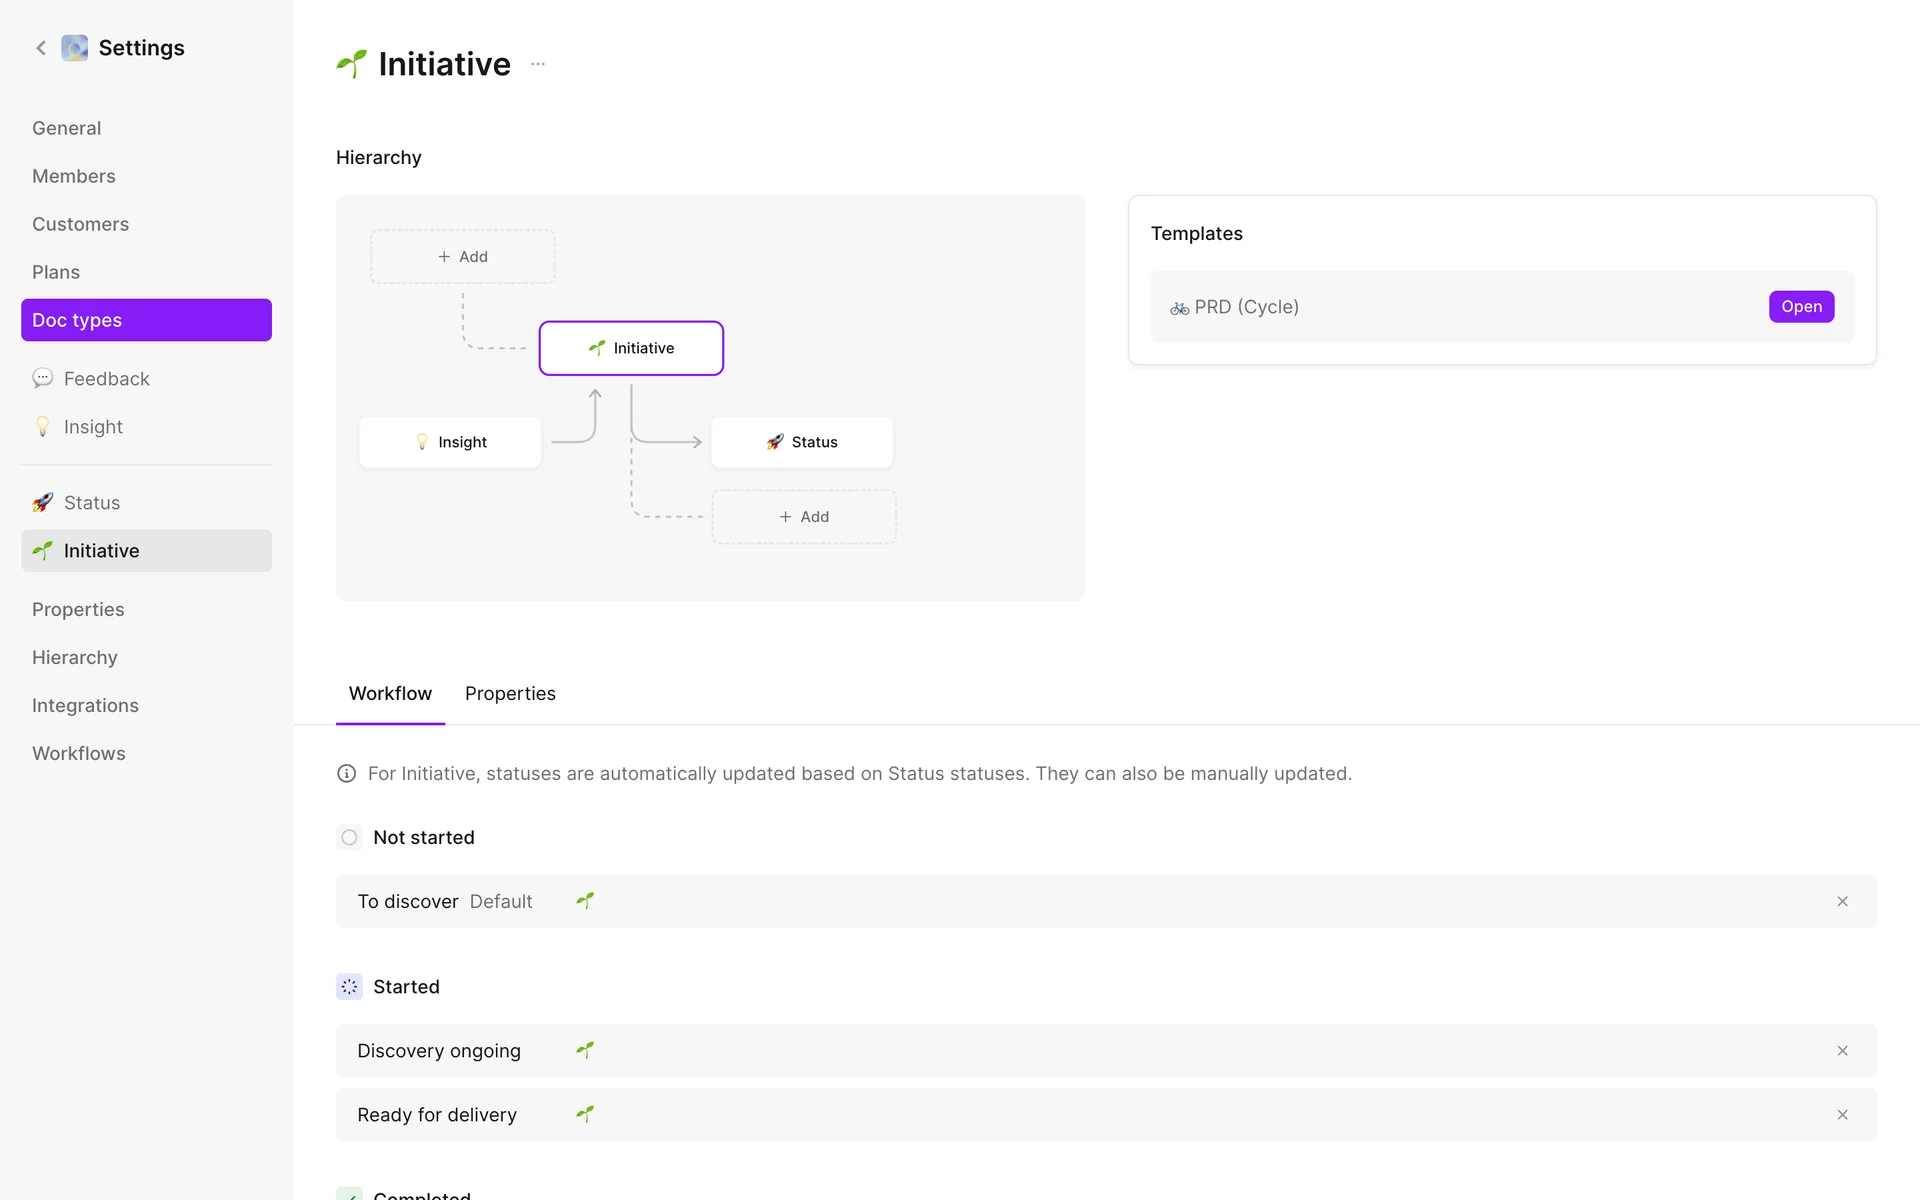Add a parent type above Initiative
This screenshot has width=1920, height=1200.
[x=463, y=257]
